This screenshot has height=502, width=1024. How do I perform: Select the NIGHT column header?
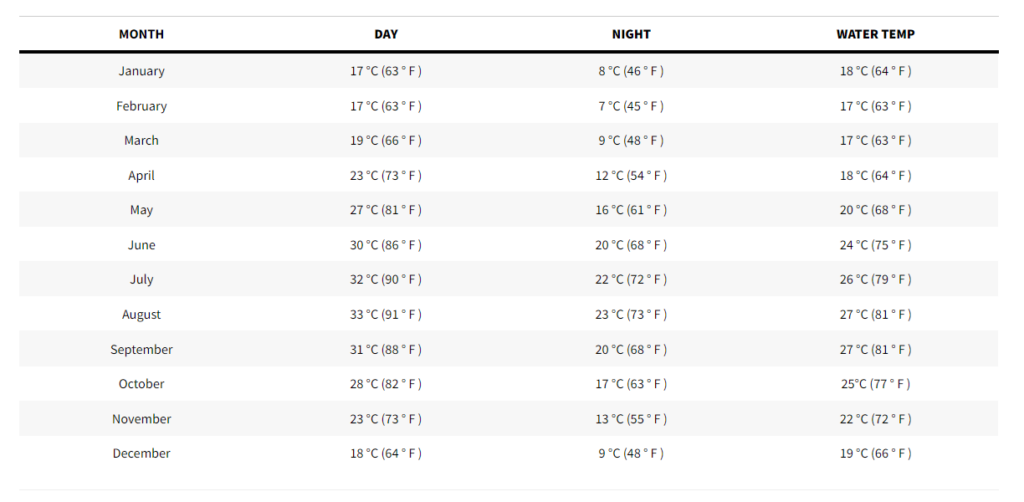tap(631, 34)
